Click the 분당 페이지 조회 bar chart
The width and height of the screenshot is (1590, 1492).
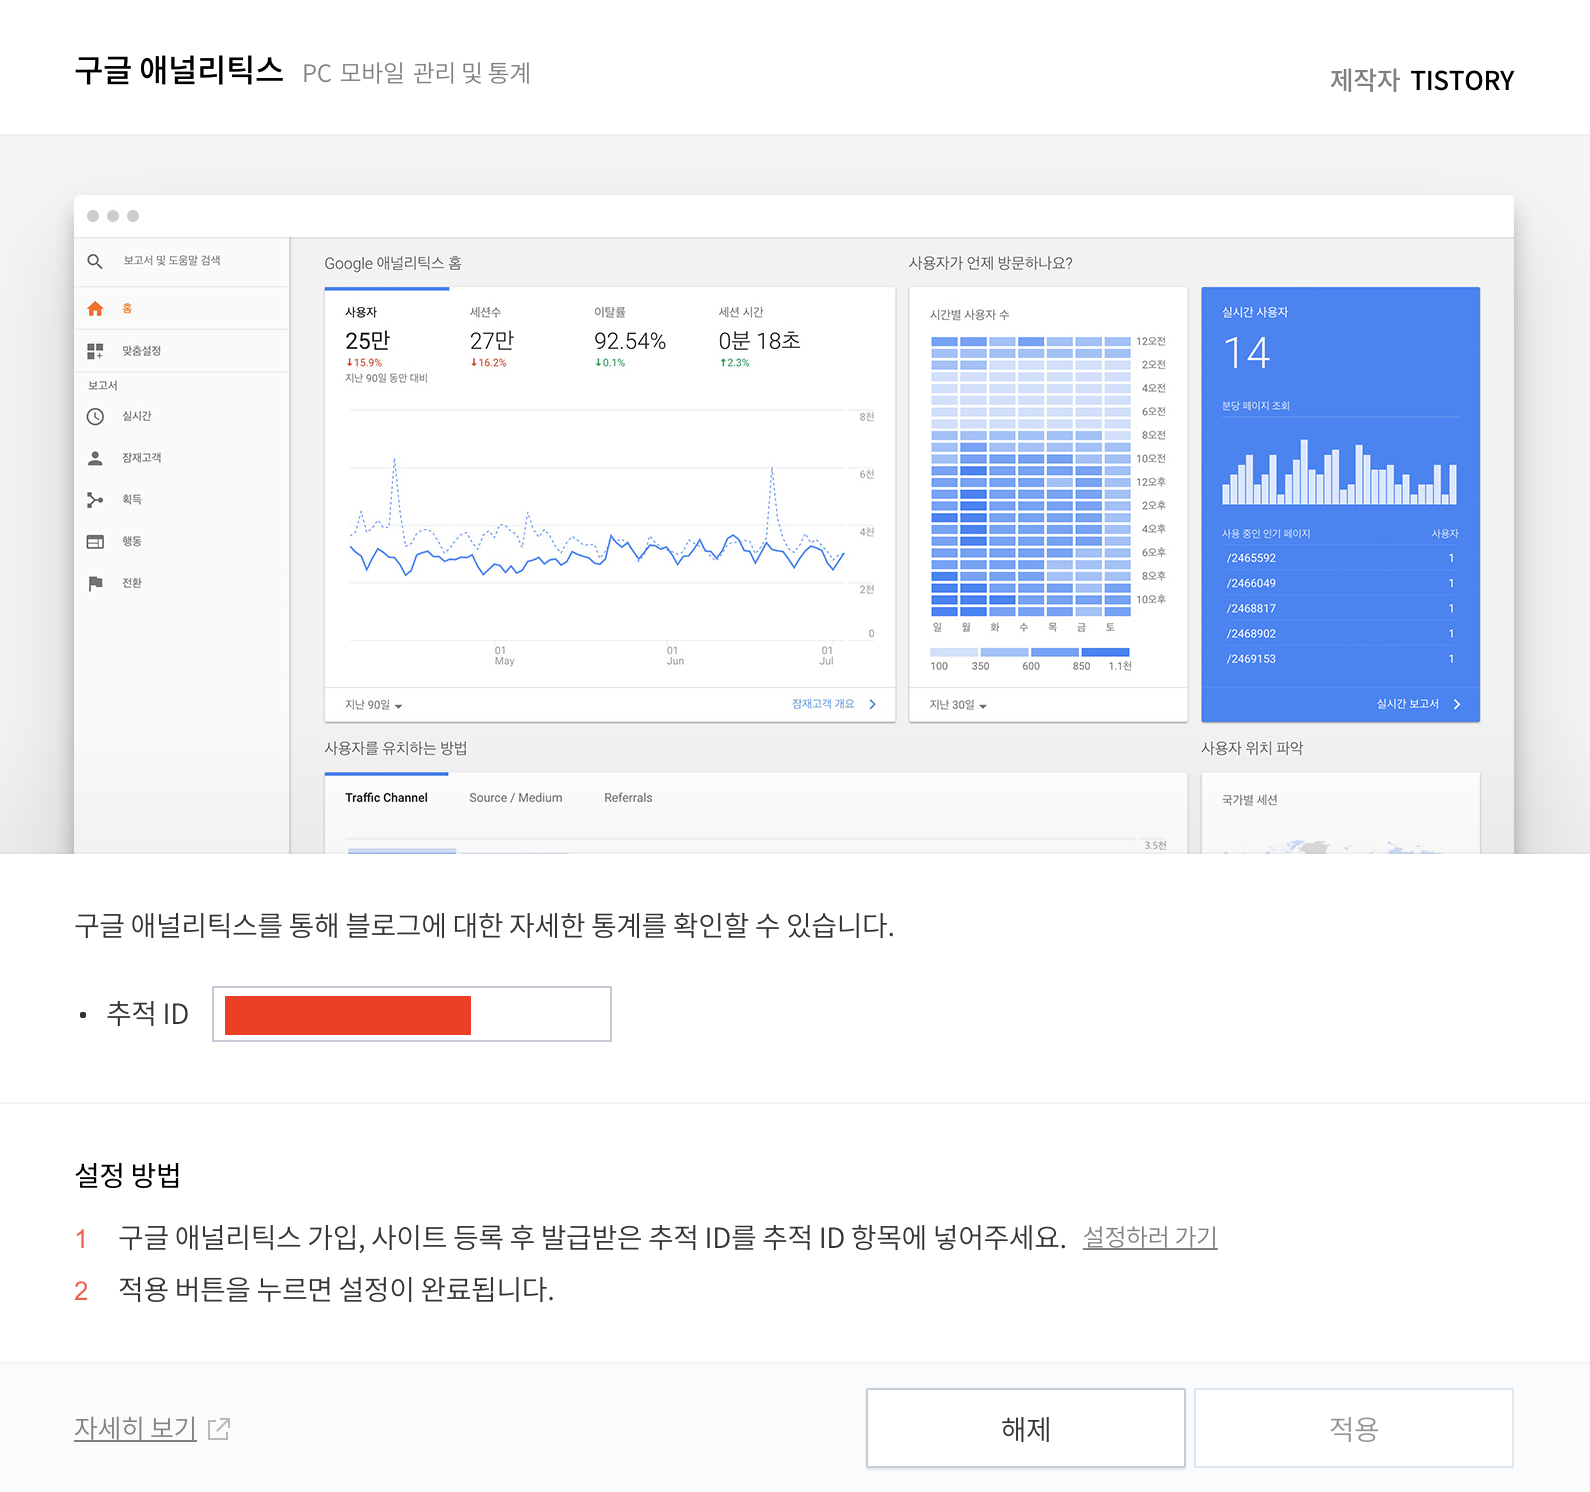click(x=1339, y=472)
